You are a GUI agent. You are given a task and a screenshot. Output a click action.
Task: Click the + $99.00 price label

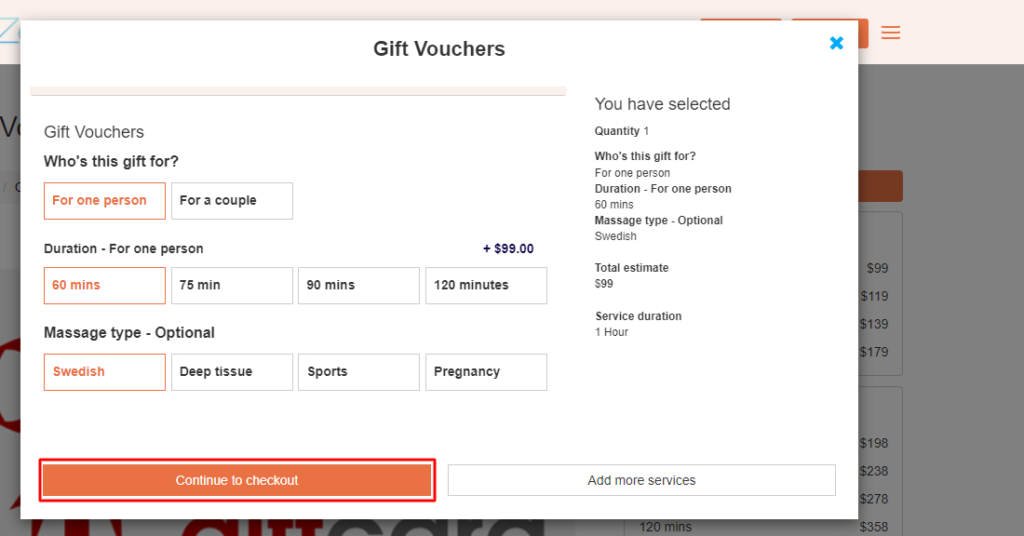point(508,249)
